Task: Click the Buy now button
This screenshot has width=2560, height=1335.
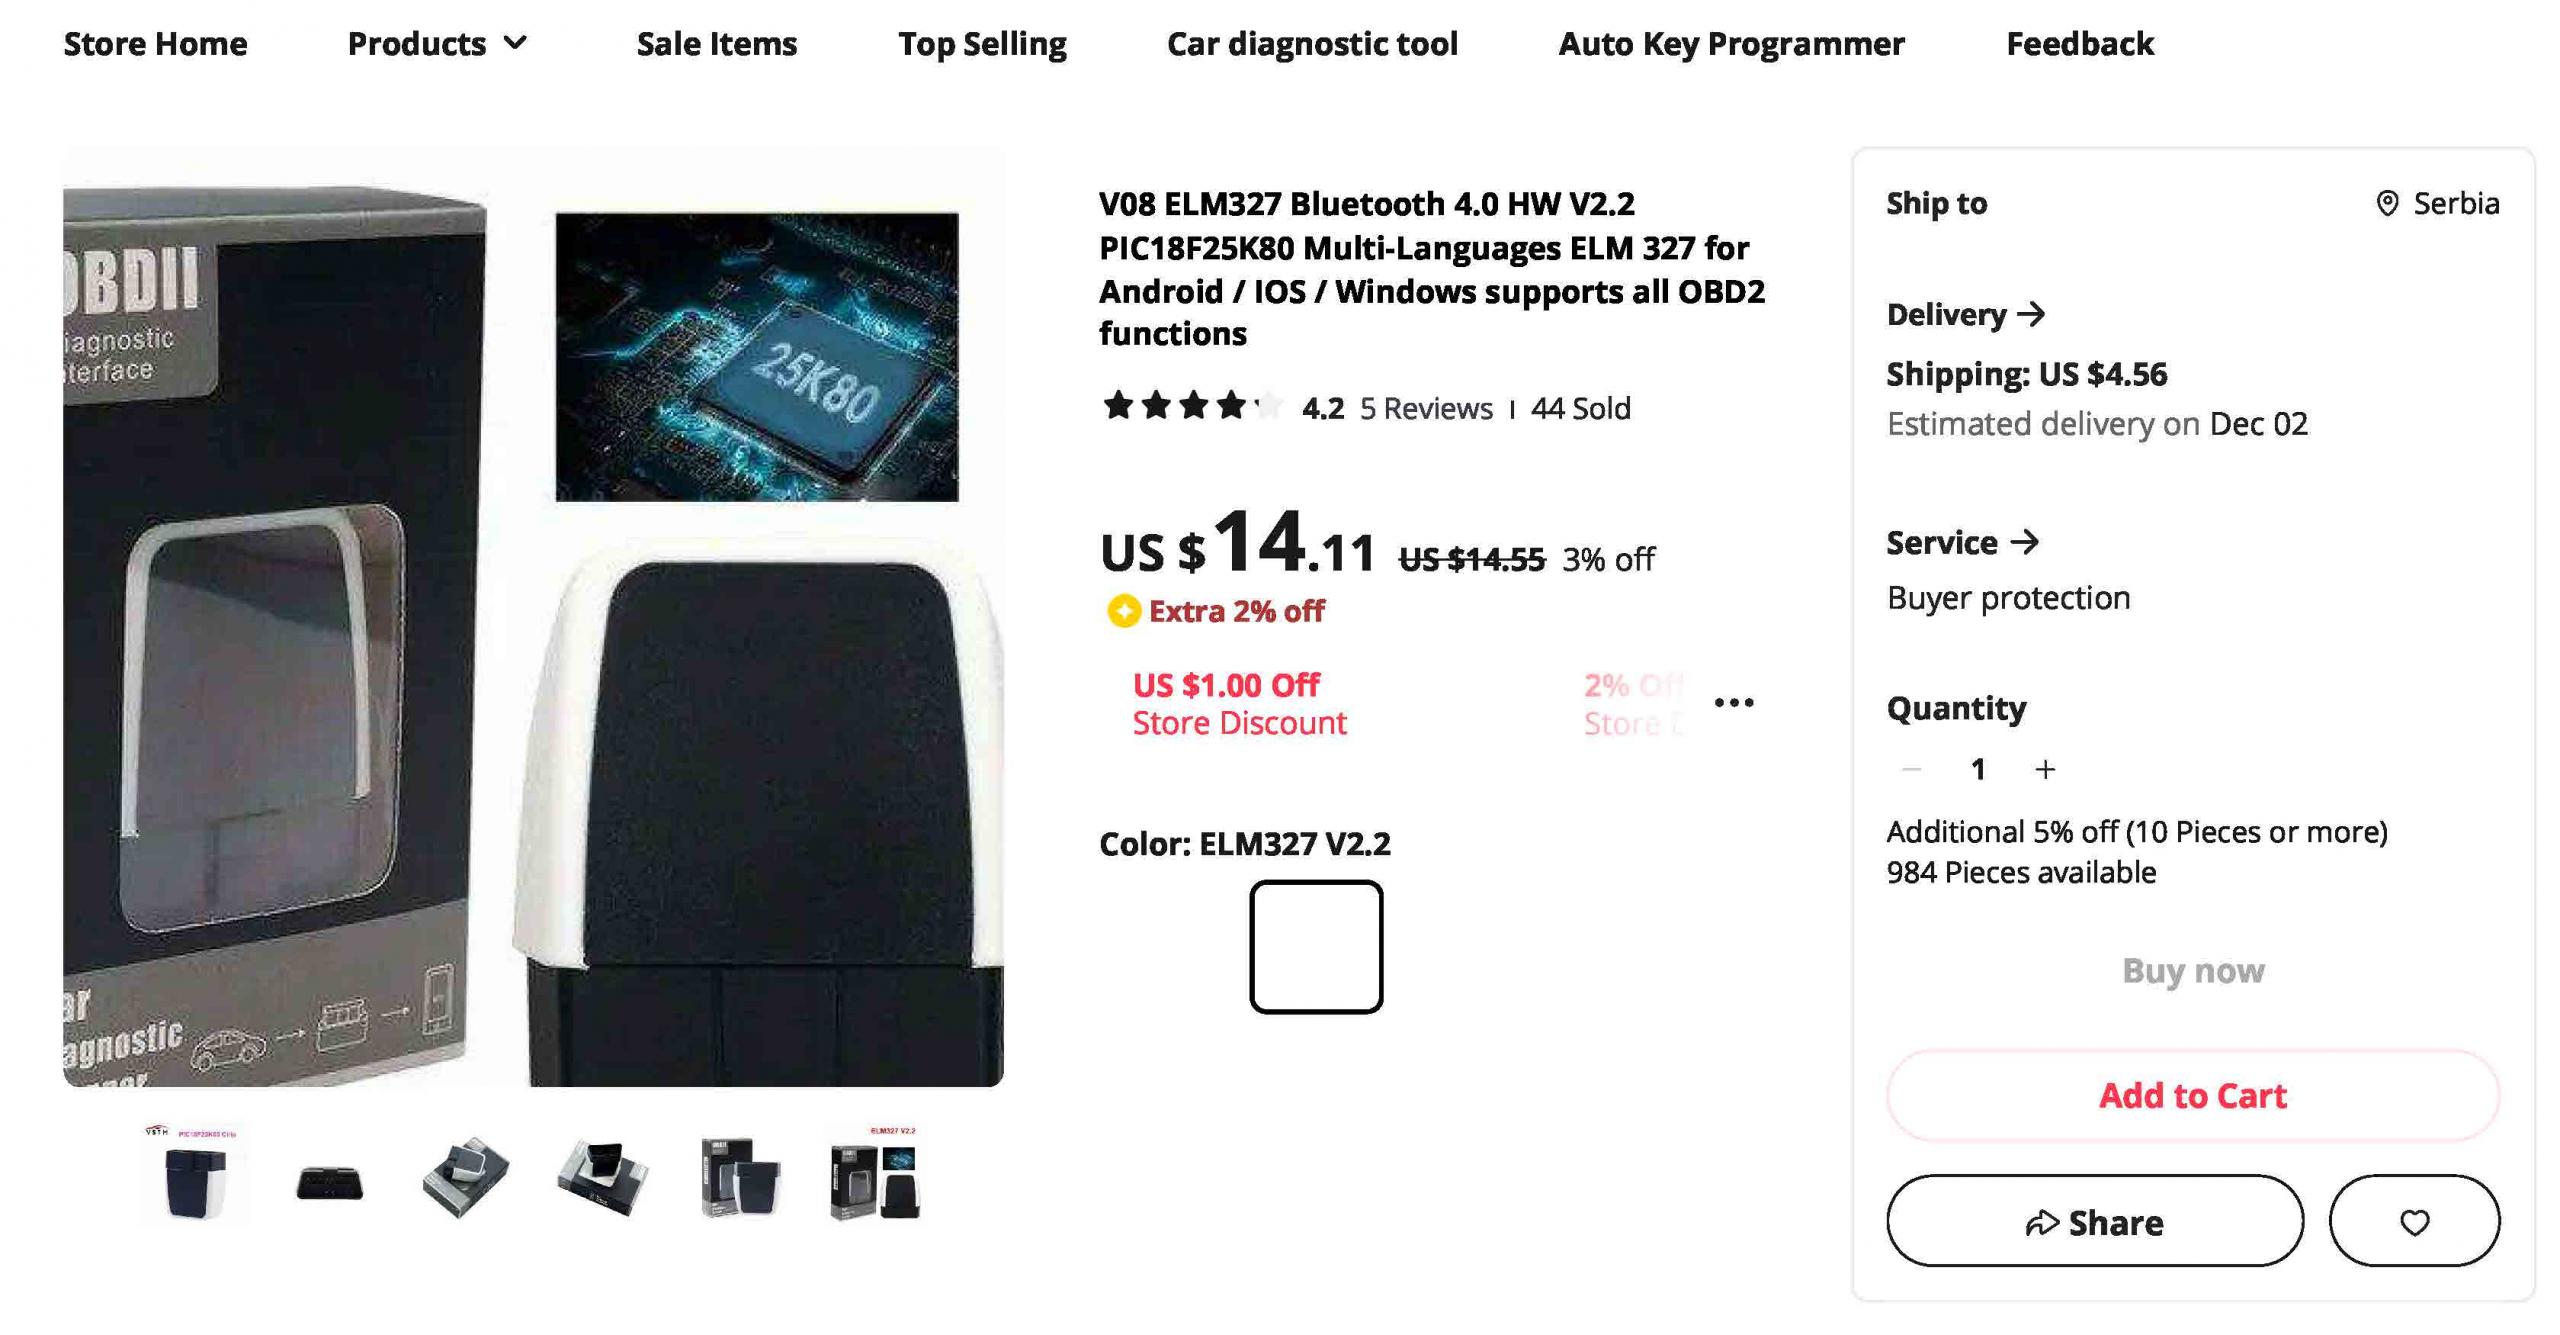Action: pyautogui.click(x=2192, y=970)
